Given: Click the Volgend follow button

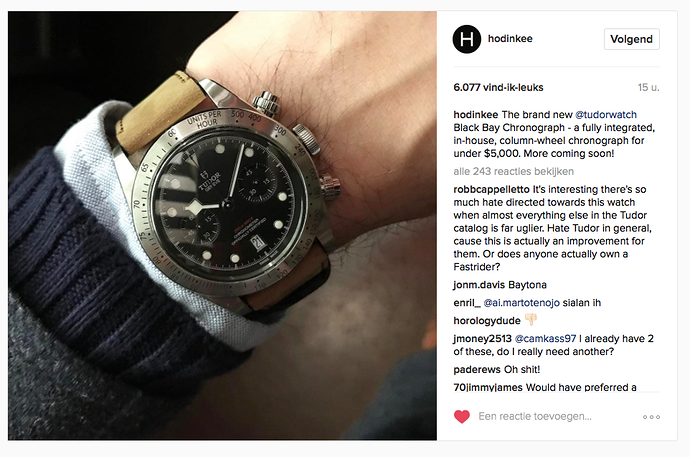Looking at the screenshot, I should [x=631, y=39].
